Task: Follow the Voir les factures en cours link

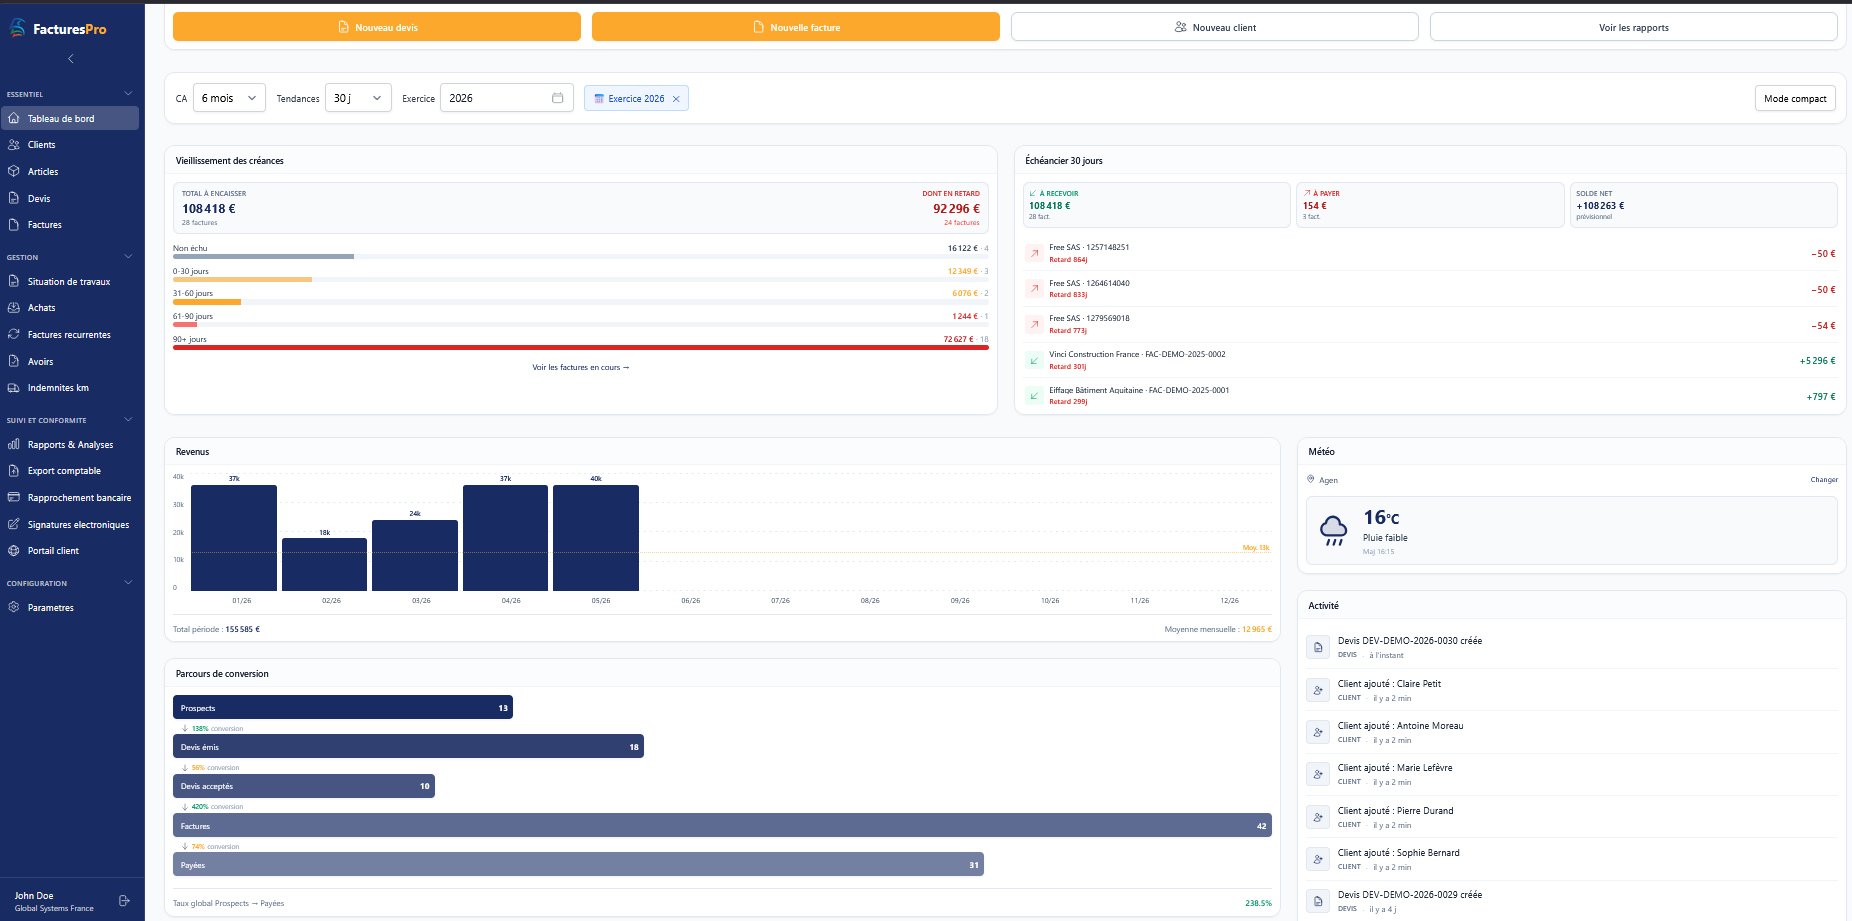Action: pyautogui.click(x=581, y=368)
